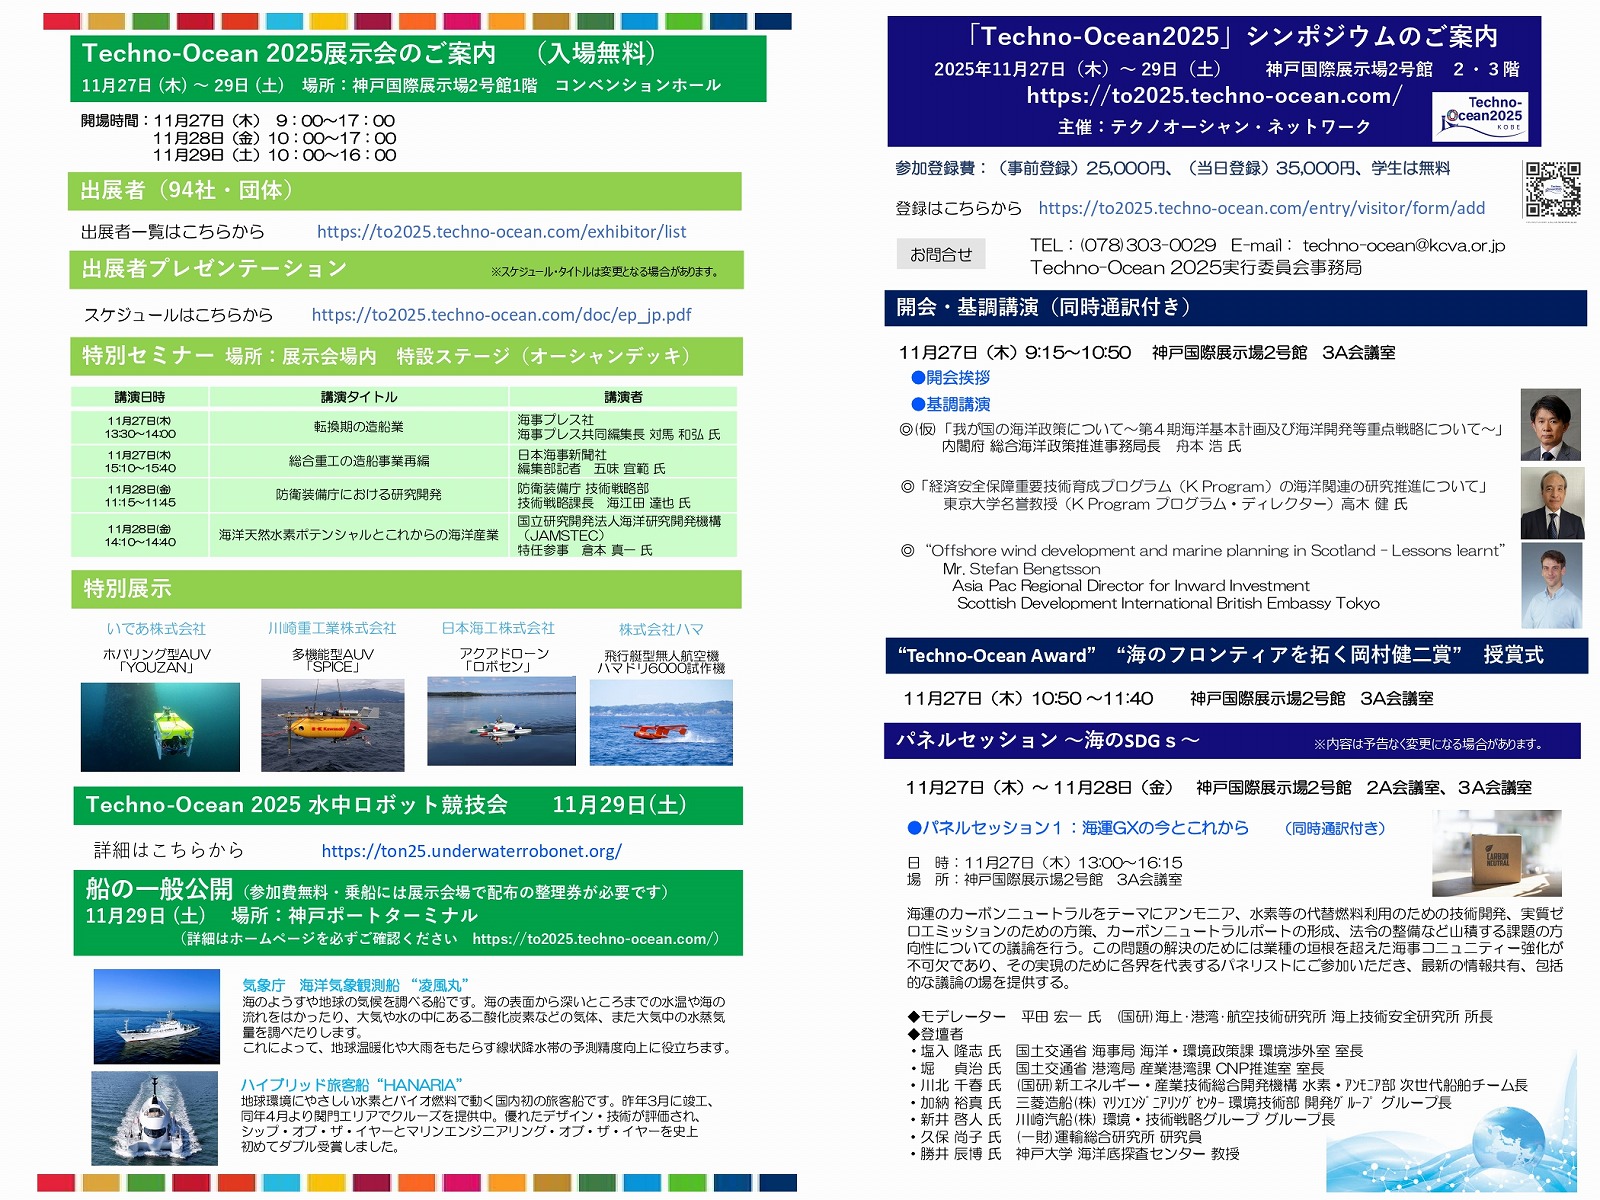Click the 凌風丸 weather observation ship photo

click(156, 1016)
